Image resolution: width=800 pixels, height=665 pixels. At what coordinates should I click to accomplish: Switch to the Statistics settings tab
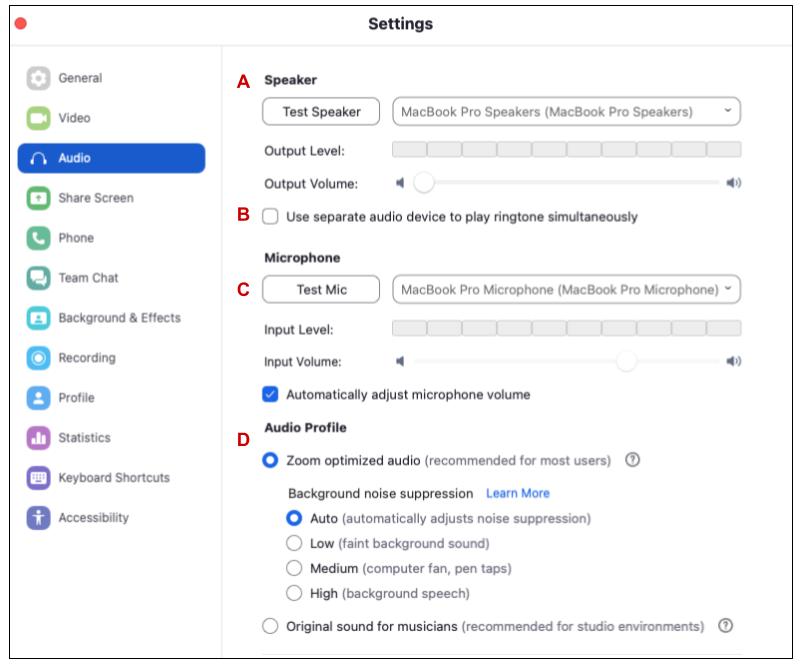[x=84, y=438]
